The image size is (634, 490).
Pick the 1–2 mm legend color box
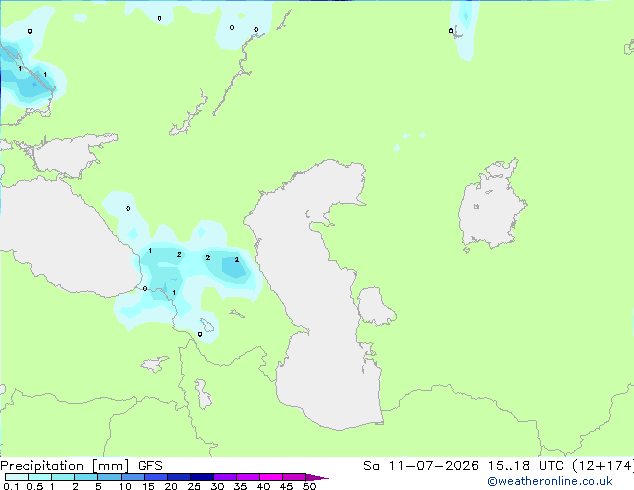(63, 477)
